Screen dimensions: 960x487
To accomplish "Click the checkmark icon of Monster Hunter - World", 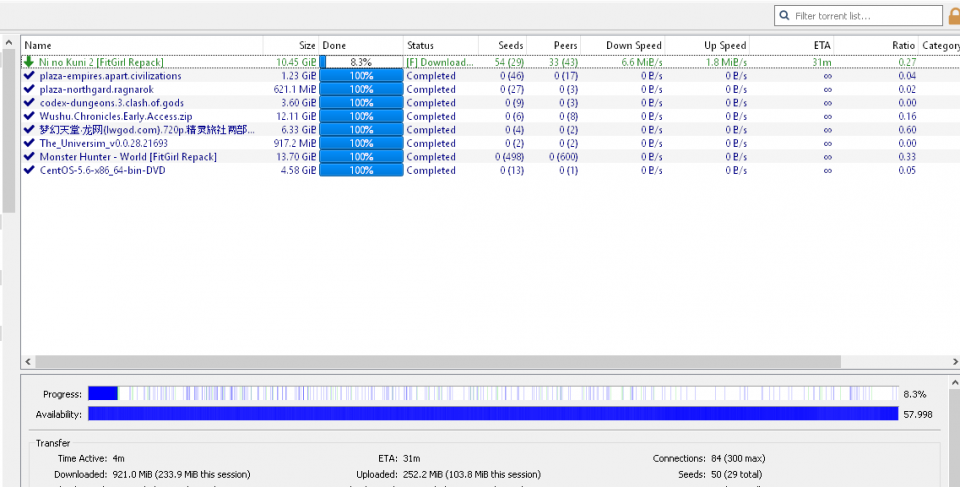I will pyautogui.click(x=29, y=156).
